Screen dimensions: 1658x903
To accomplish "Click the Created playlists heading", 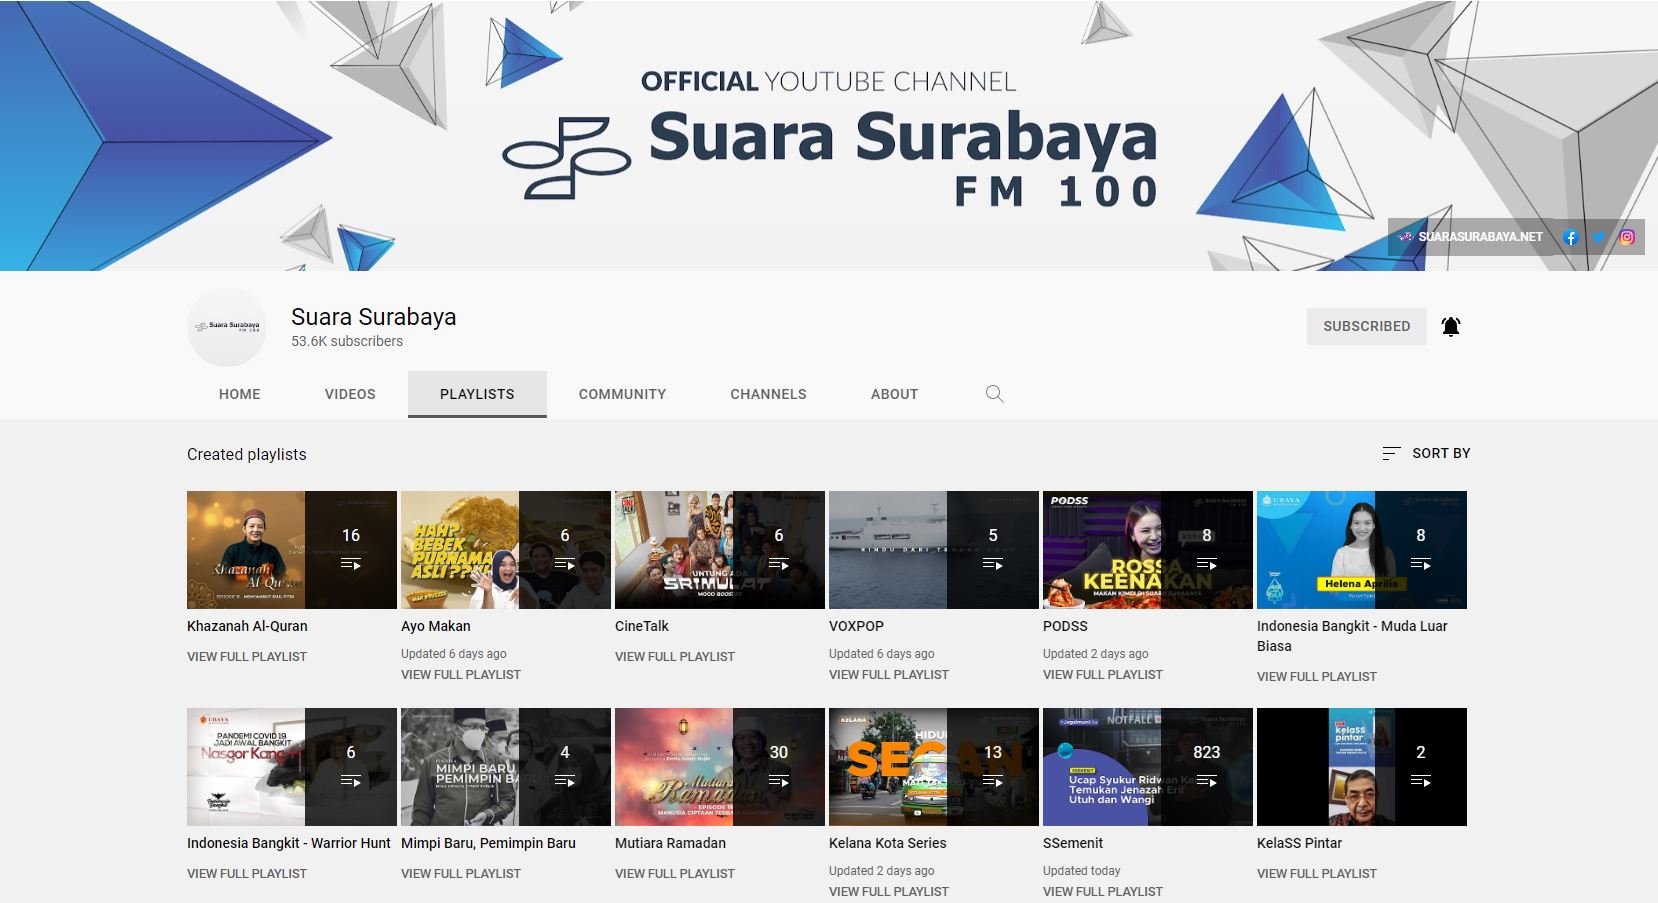I will (x=247, y=454).
